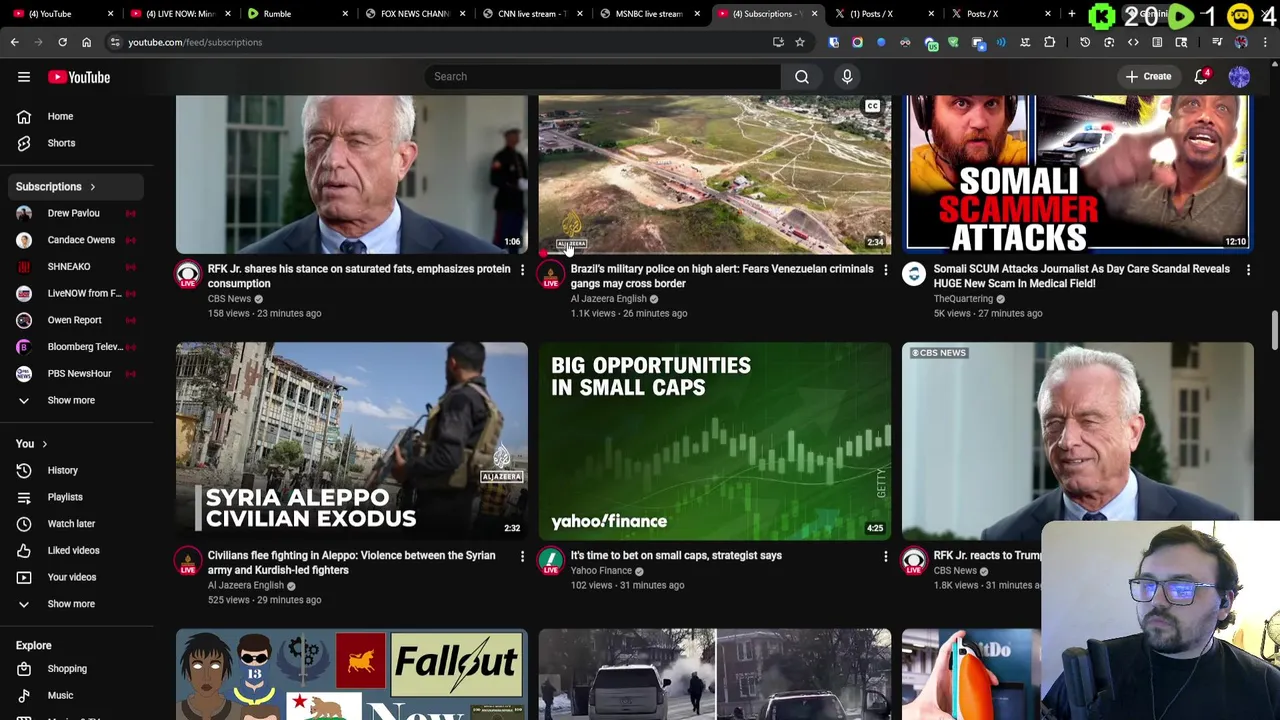Viewport: 1280px width, 720px height.
Task: Reload the page
Action: [62, 42]
